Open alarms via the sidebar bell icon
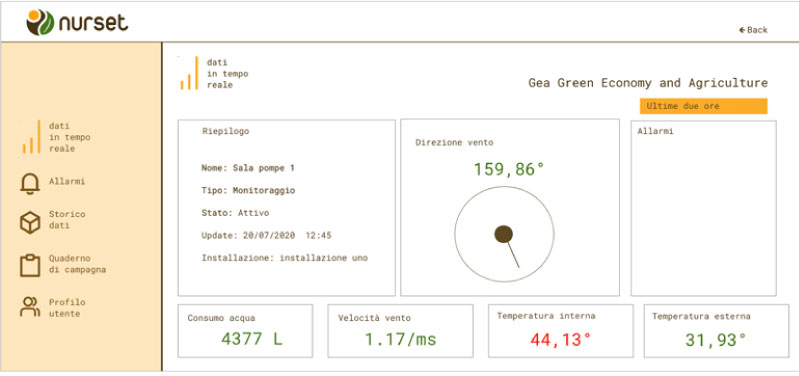The width and height of the screenshot is (799, 376). tap(30, 183)
